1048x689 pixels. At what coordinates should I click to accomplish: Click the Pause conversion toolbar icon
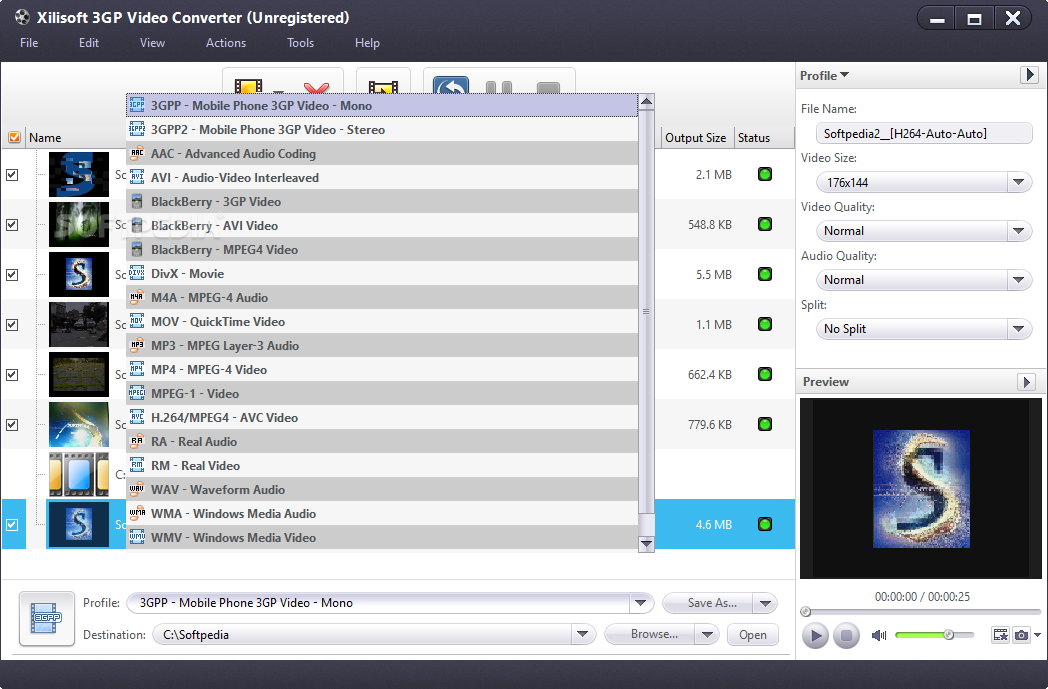499,87
